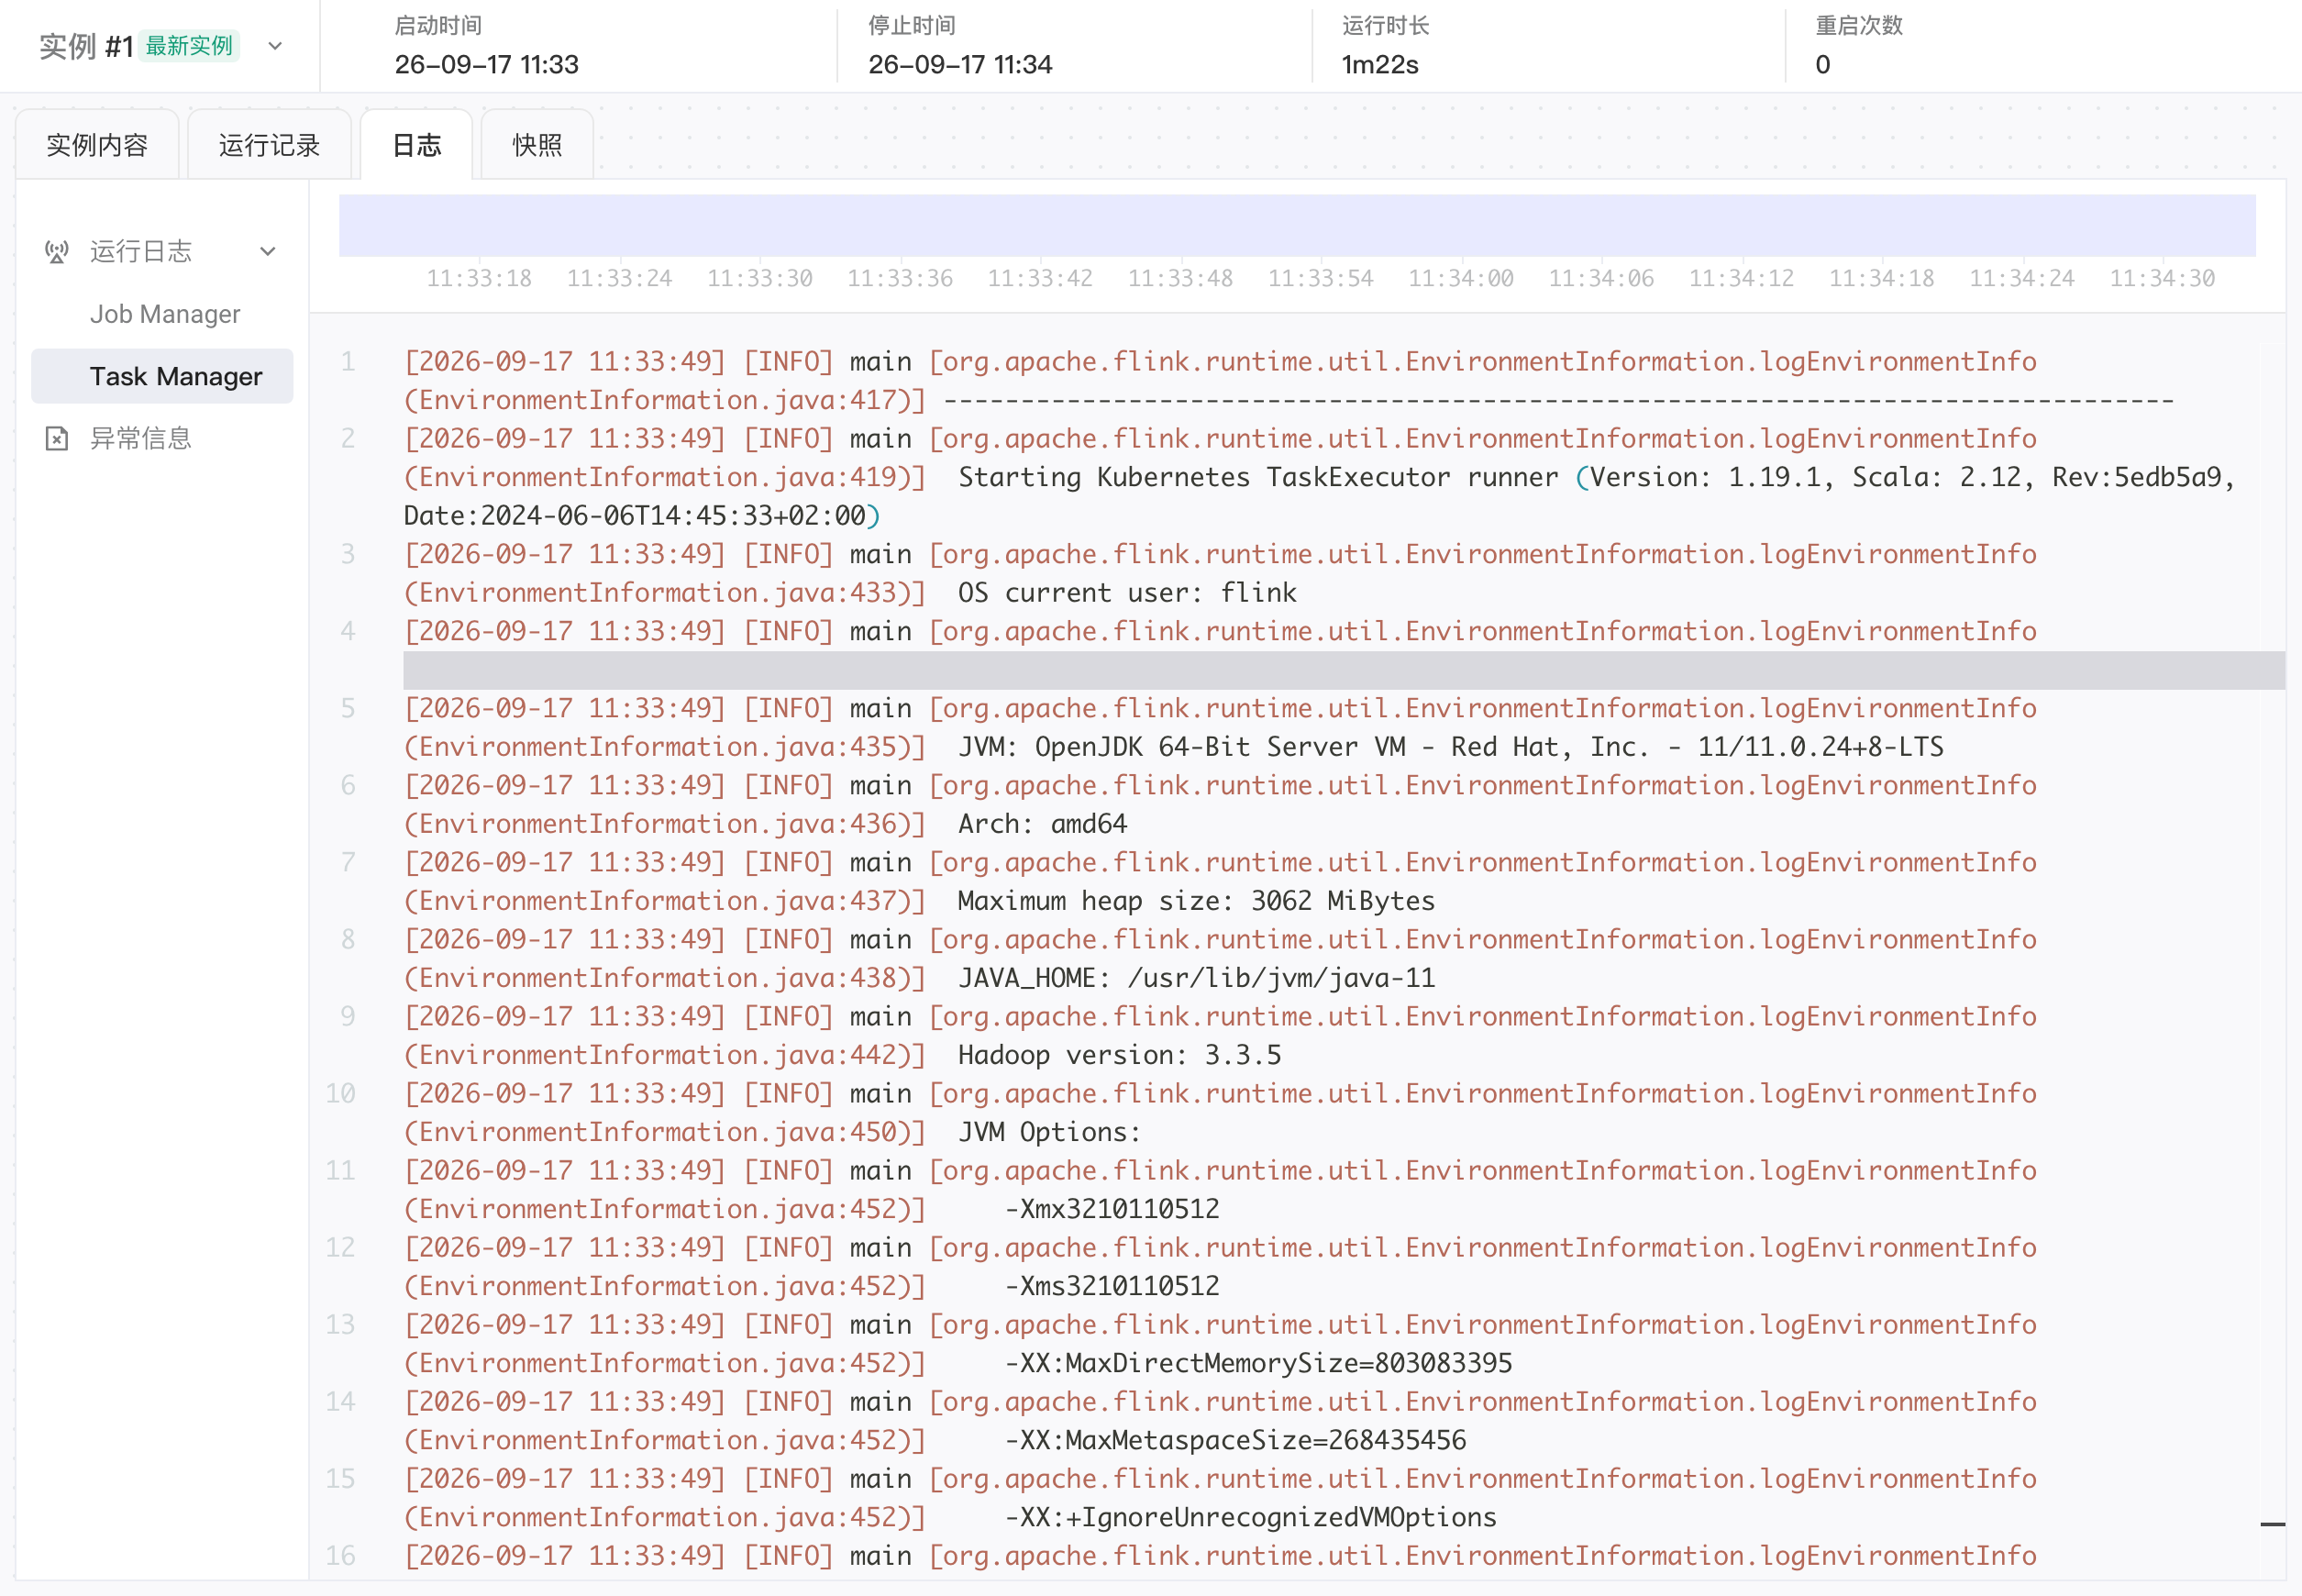Click timeline tick 11:34:12
The height and width of the screenshot is (1596, 2302).
tap(1741, 278)
